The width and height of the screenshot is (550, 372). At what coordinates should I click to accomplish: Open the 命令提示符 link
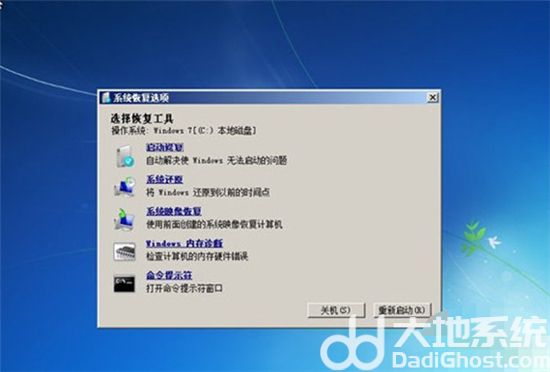169,275
